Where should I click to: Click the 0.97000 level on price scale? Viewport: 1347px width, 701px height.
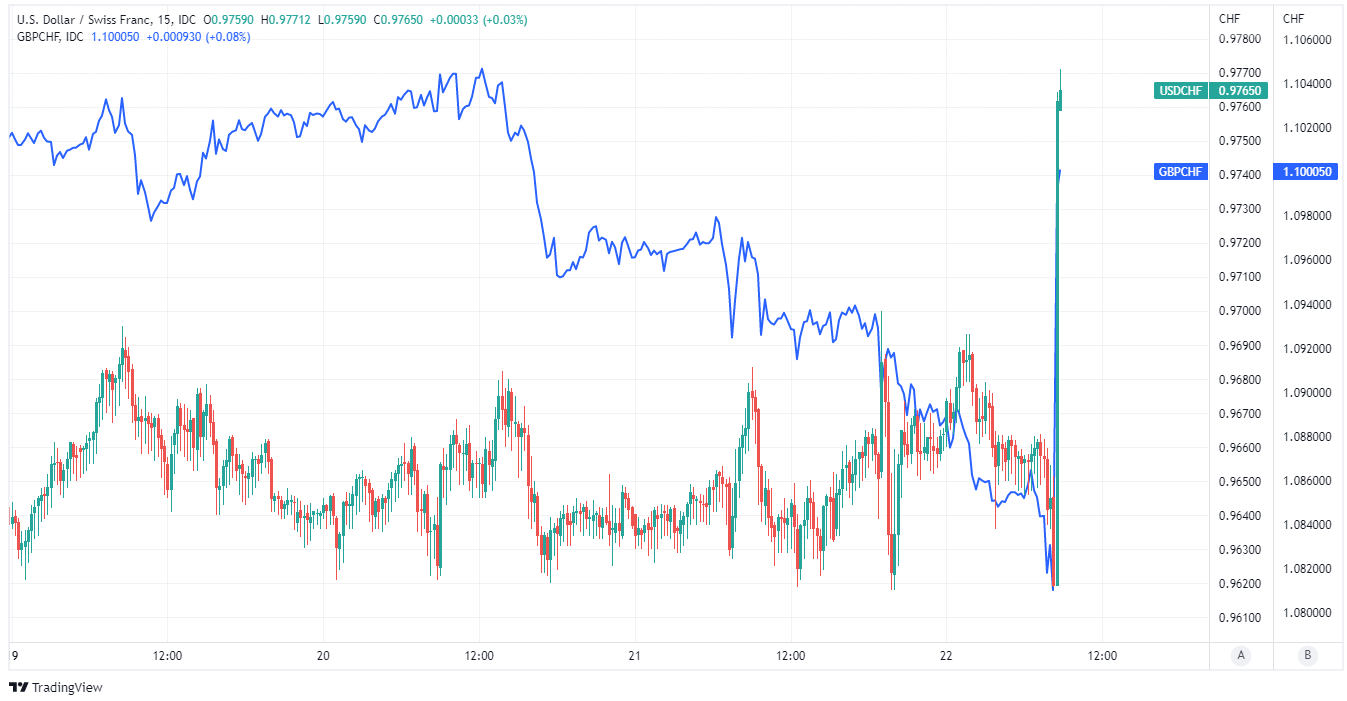tap(1240, 311)
